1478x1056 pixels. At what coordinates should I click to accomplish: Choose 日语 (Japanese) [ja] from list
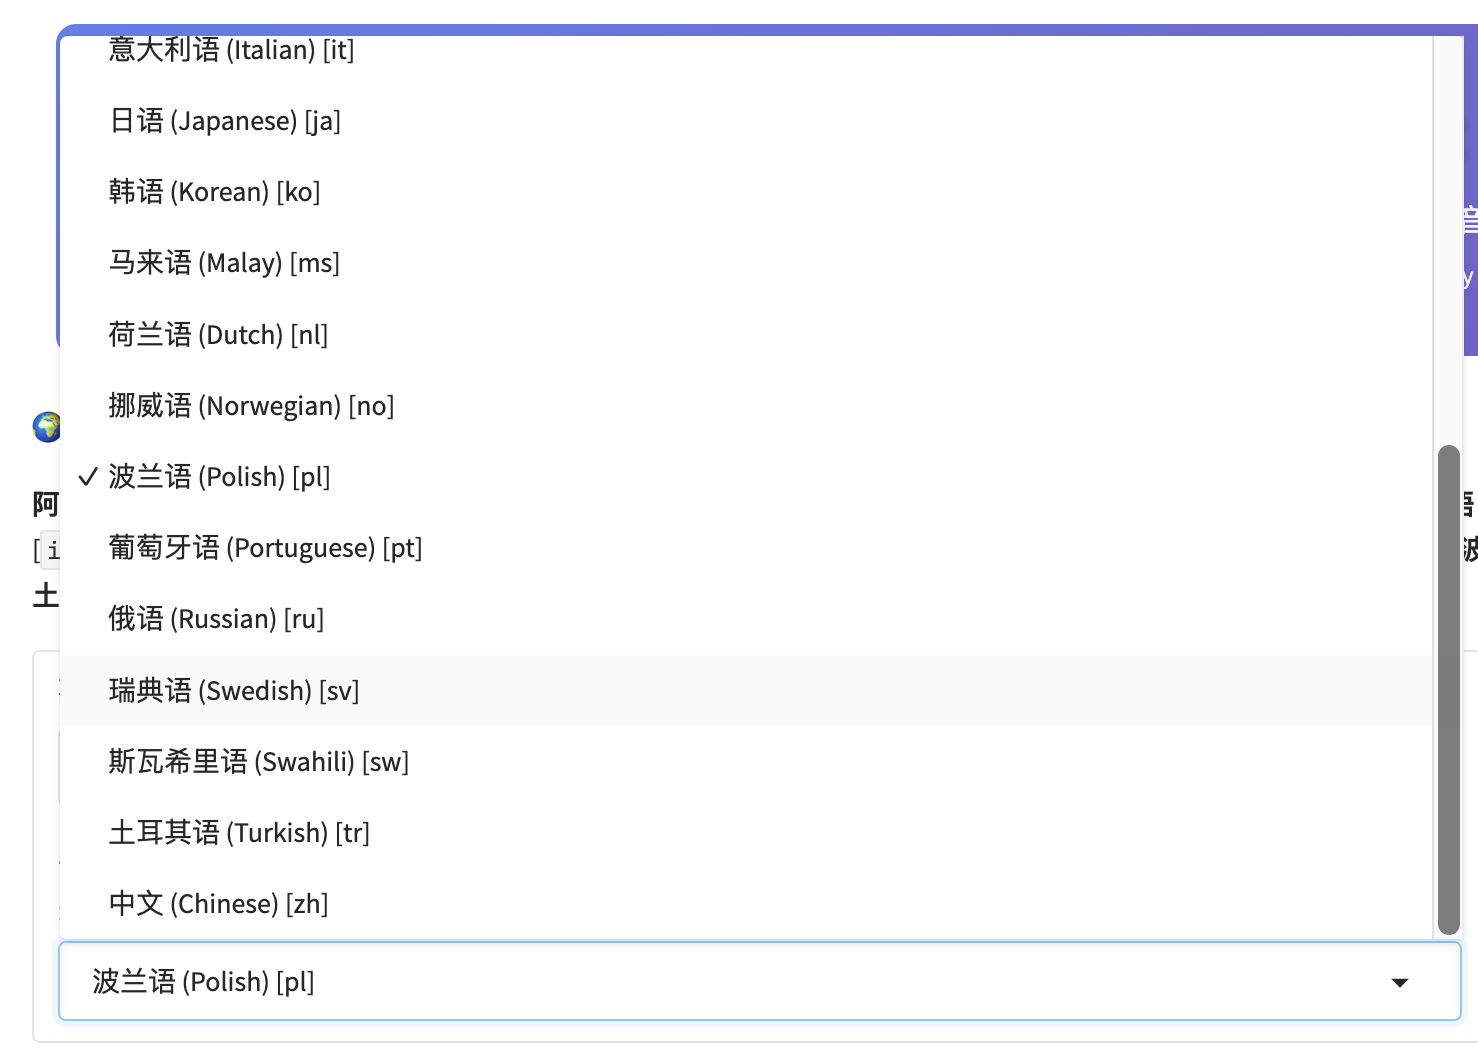coord(225,121)
